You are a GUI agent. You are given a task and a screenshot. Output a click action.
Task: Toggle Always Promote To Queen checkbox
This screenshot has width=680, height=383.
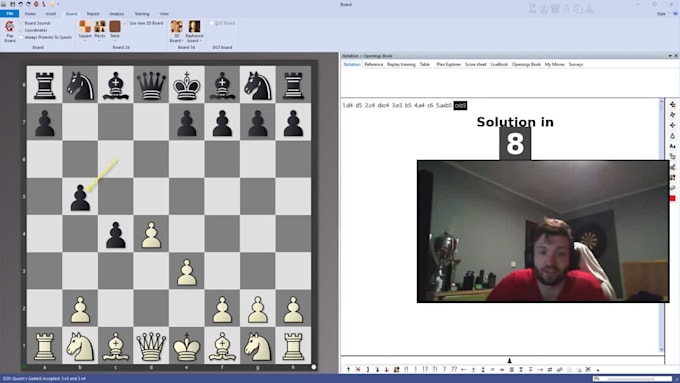tap(20, 37)
